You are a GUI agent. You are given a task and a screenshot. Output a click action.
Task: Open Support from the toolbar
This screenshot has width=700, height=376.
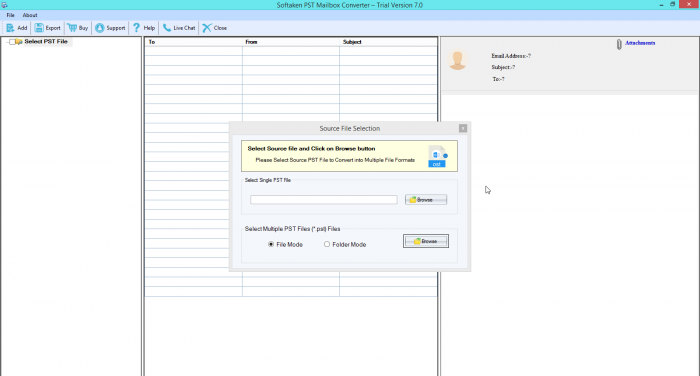(110, 28)
